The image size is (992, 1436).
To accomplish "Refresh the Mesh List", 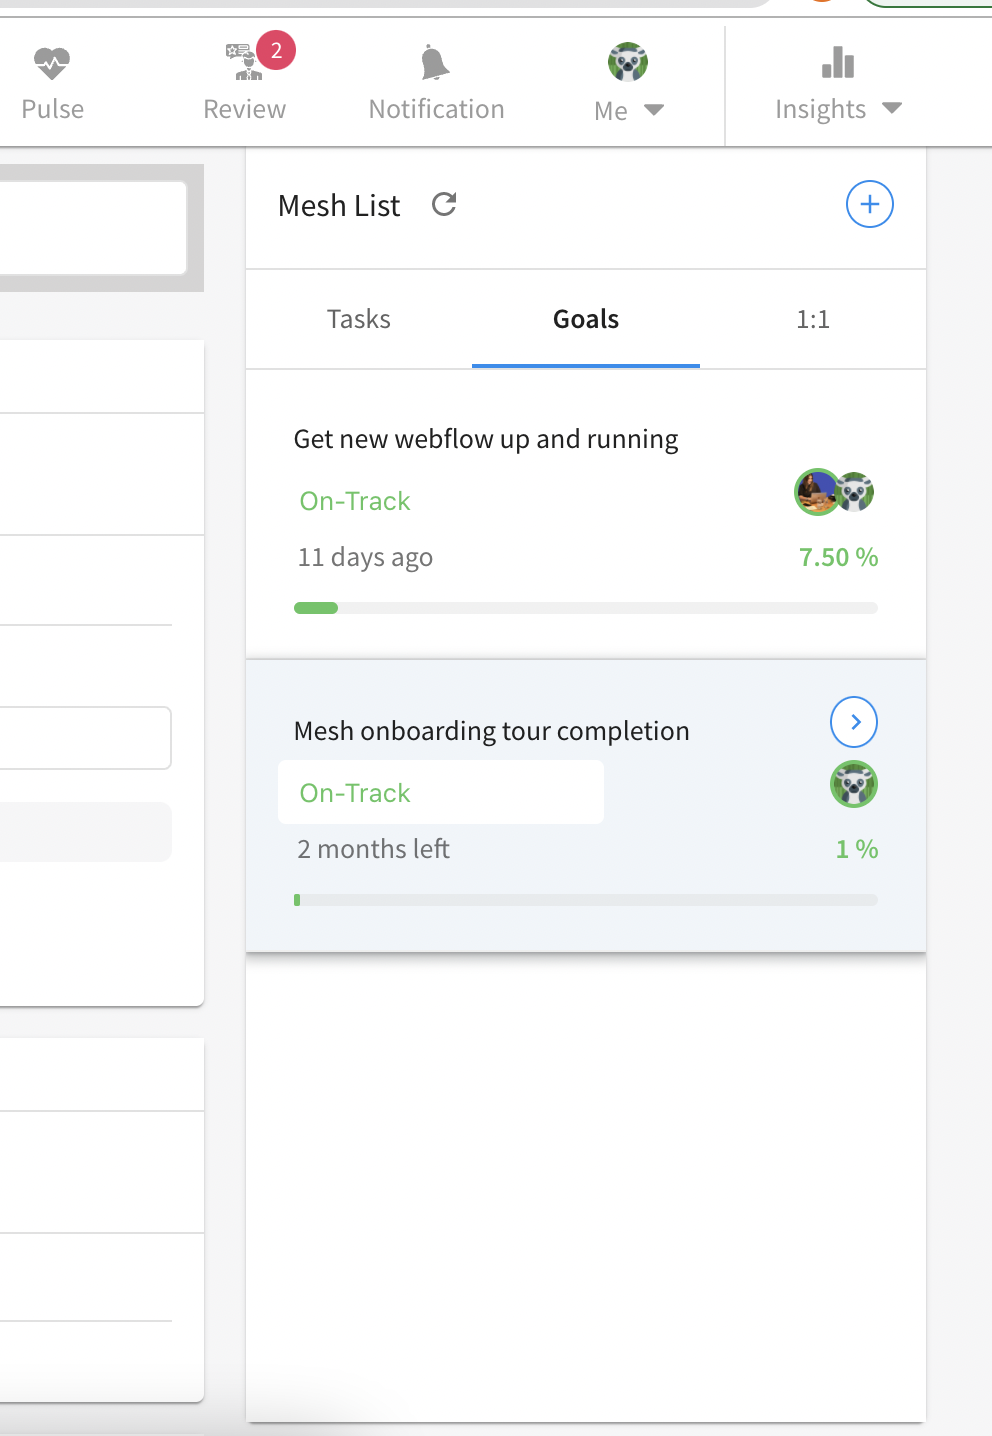I will click(444, 205).
